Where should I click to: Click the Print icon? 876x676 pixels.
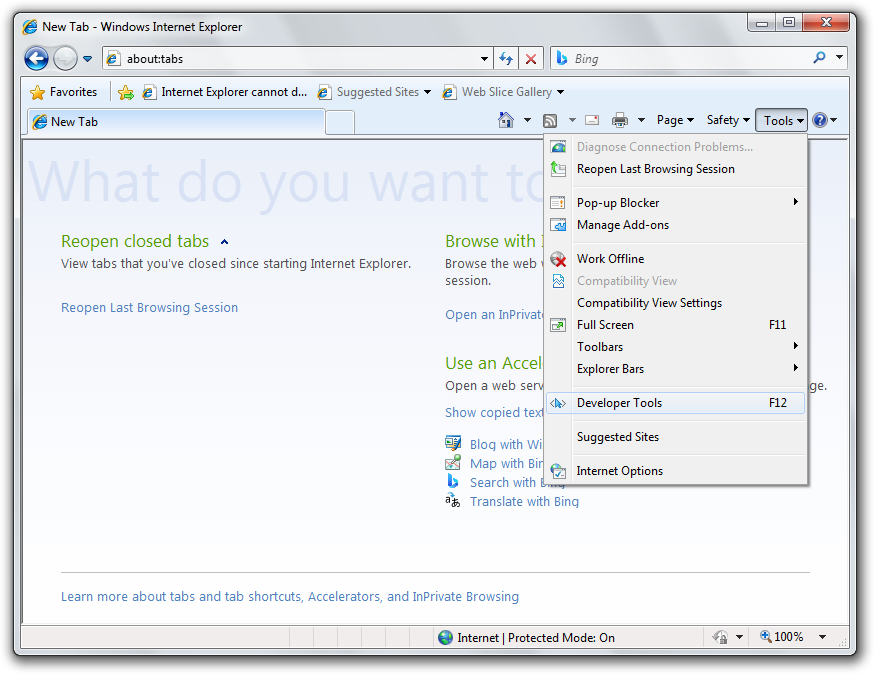[x=620, y=120]
